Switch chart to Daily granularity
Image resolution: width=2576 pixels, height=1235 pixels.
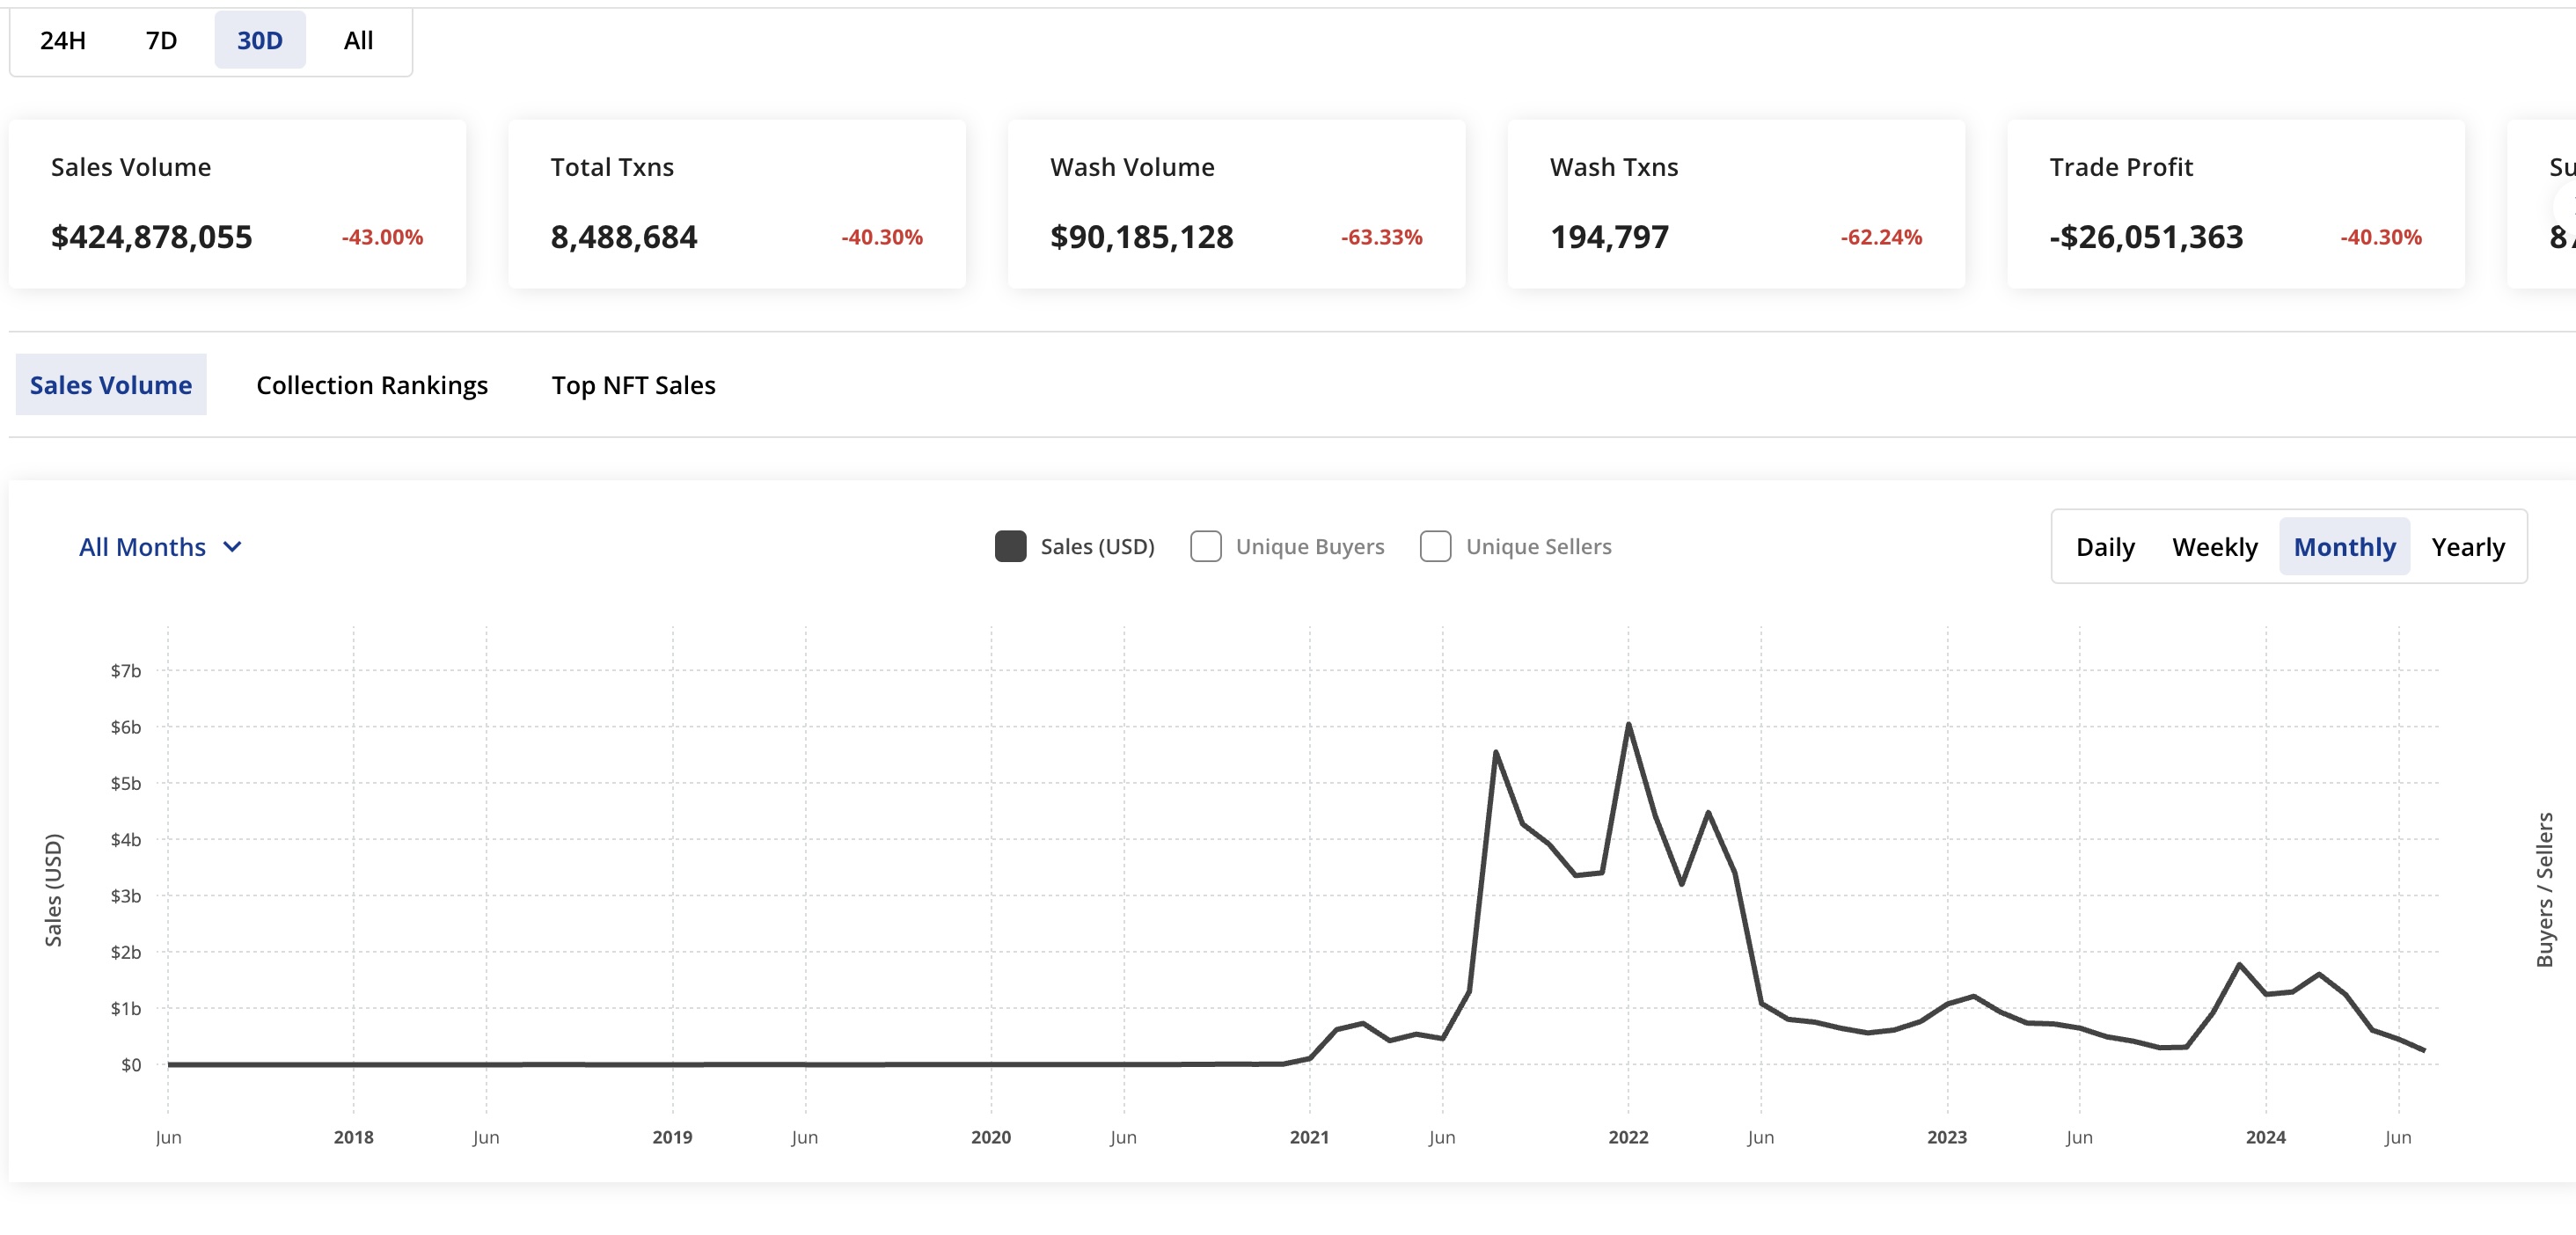coord(2105,547)
